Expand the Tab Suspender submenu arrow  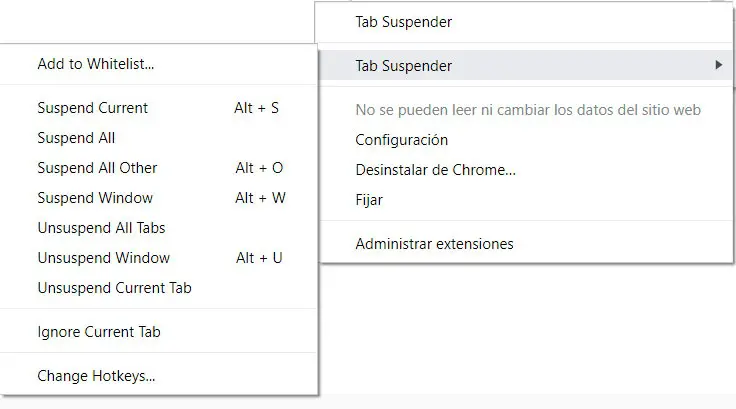pyautogui.click(x=719, y=66)
